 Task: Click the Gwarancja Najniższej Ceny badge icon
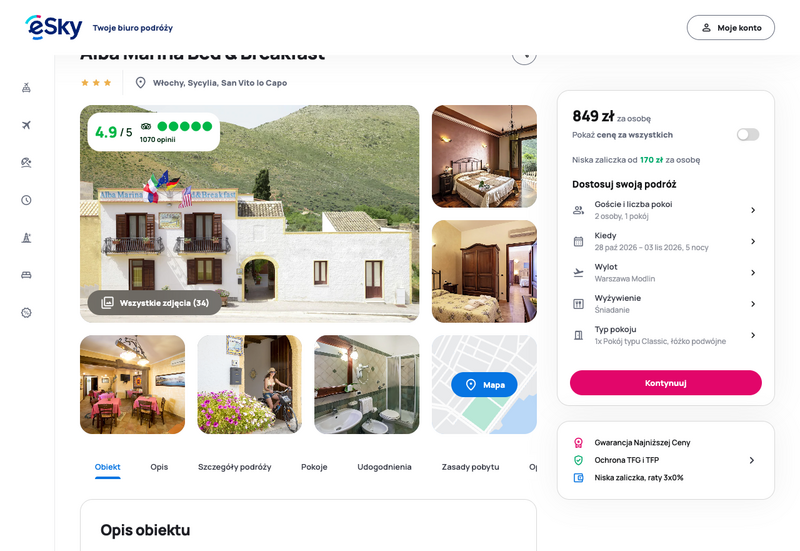pyautogui.click(x=578, y=443)
